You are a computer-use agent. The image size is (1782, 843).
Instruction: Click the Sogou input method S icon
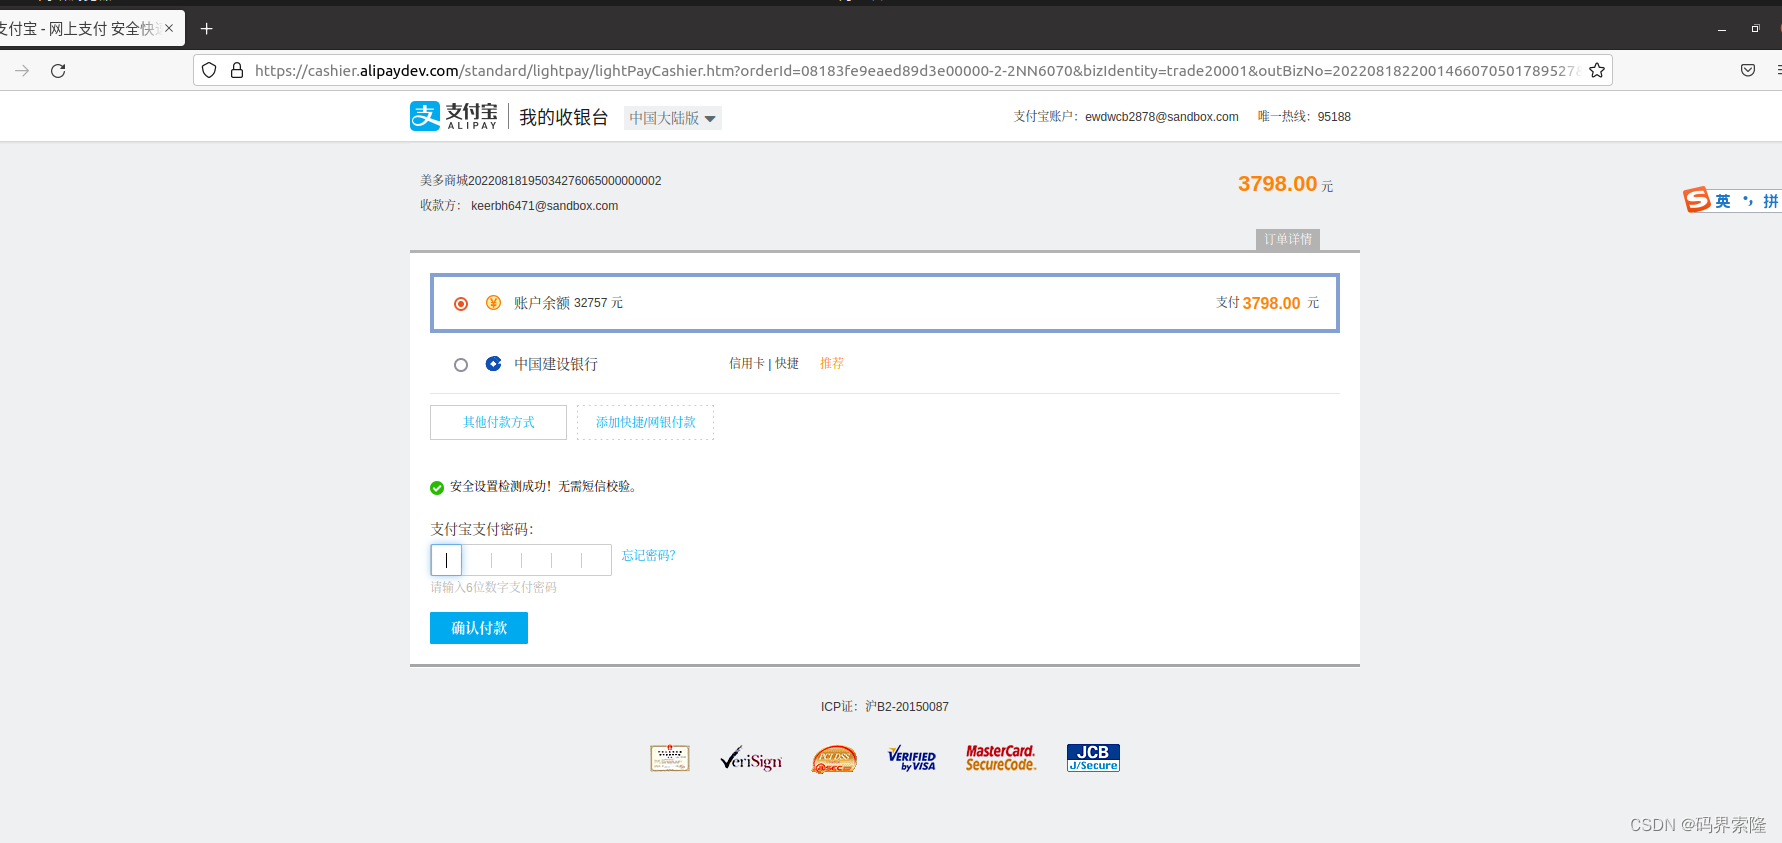(1697, 200)
